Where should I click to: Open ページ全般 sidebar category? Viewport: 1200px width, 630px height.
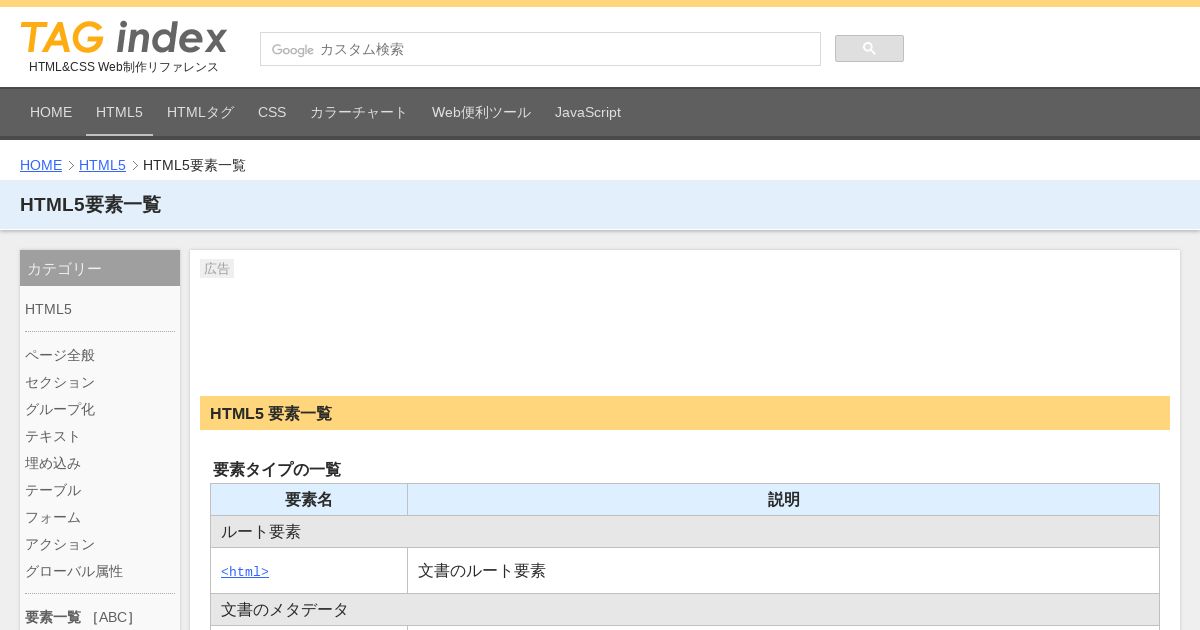pyautogui.click(x=60, y=355)
